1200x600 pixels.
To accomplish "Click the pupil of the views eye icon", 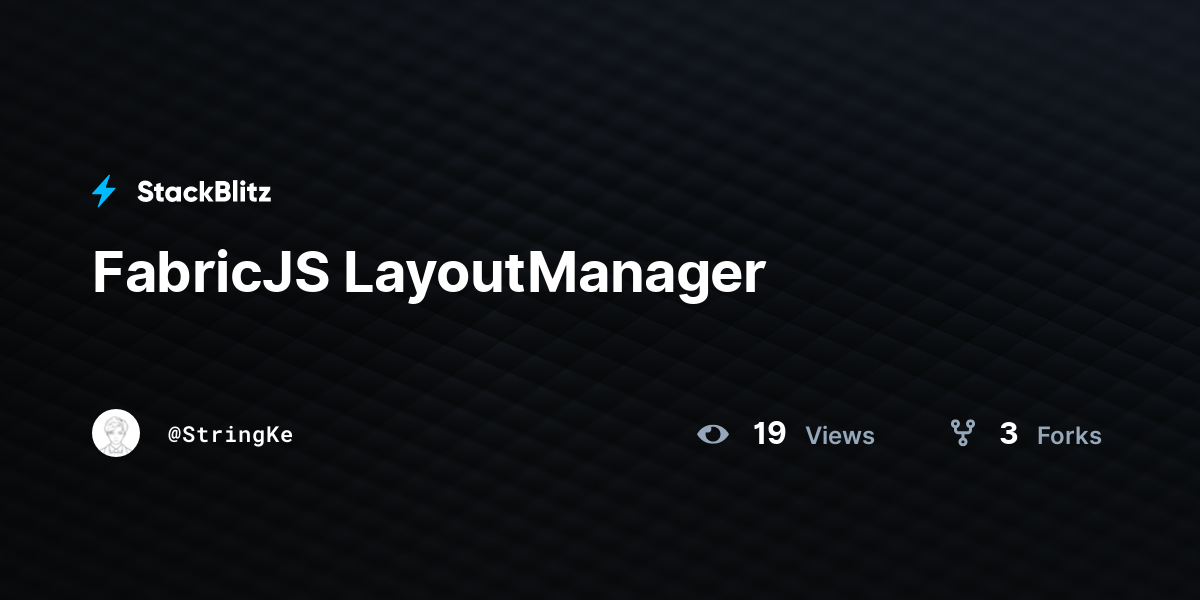I will (x=713, y=434).
